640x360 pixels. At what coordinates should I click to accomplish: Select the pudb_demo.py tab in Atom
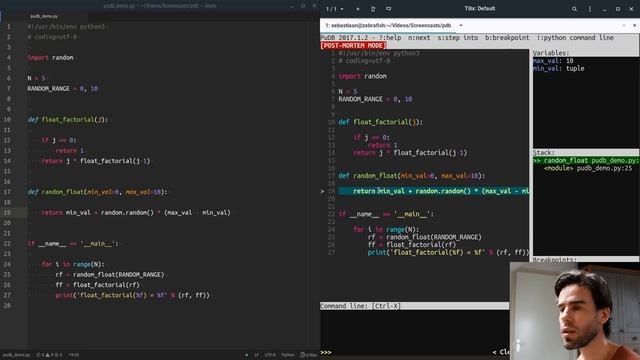click(x=44, y=16)
